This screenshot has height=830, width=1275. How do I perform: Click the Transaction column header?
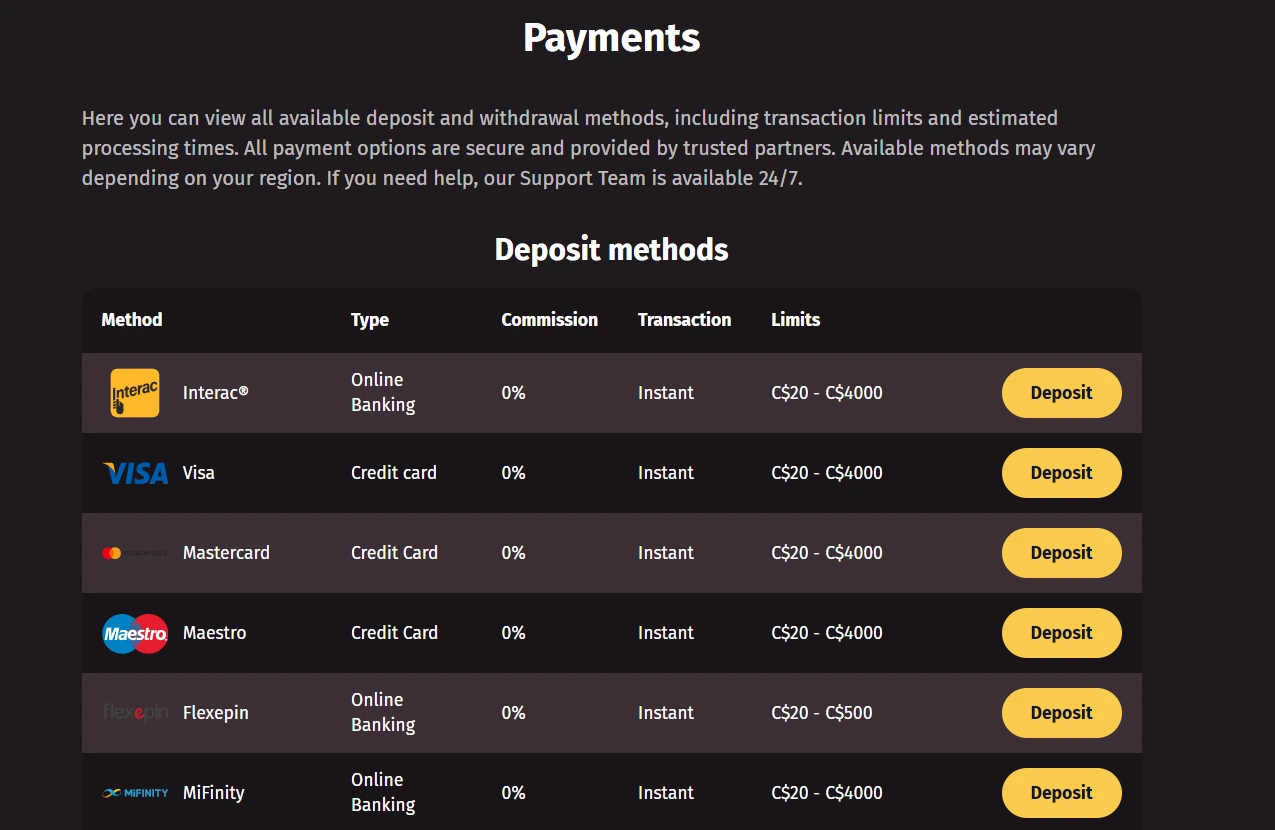pyautogui.click(x=684, y=320)
